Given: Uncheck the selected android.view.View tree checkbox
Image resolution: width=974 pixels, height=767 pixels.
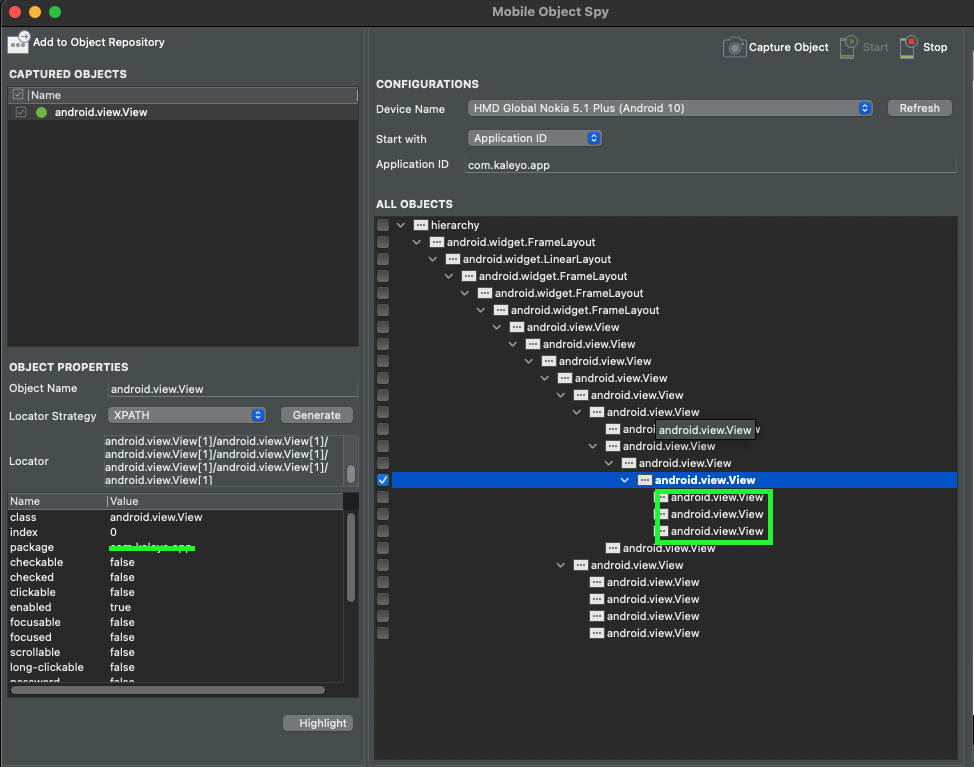Looking at the screenshot, I should [x=383, y=481].
